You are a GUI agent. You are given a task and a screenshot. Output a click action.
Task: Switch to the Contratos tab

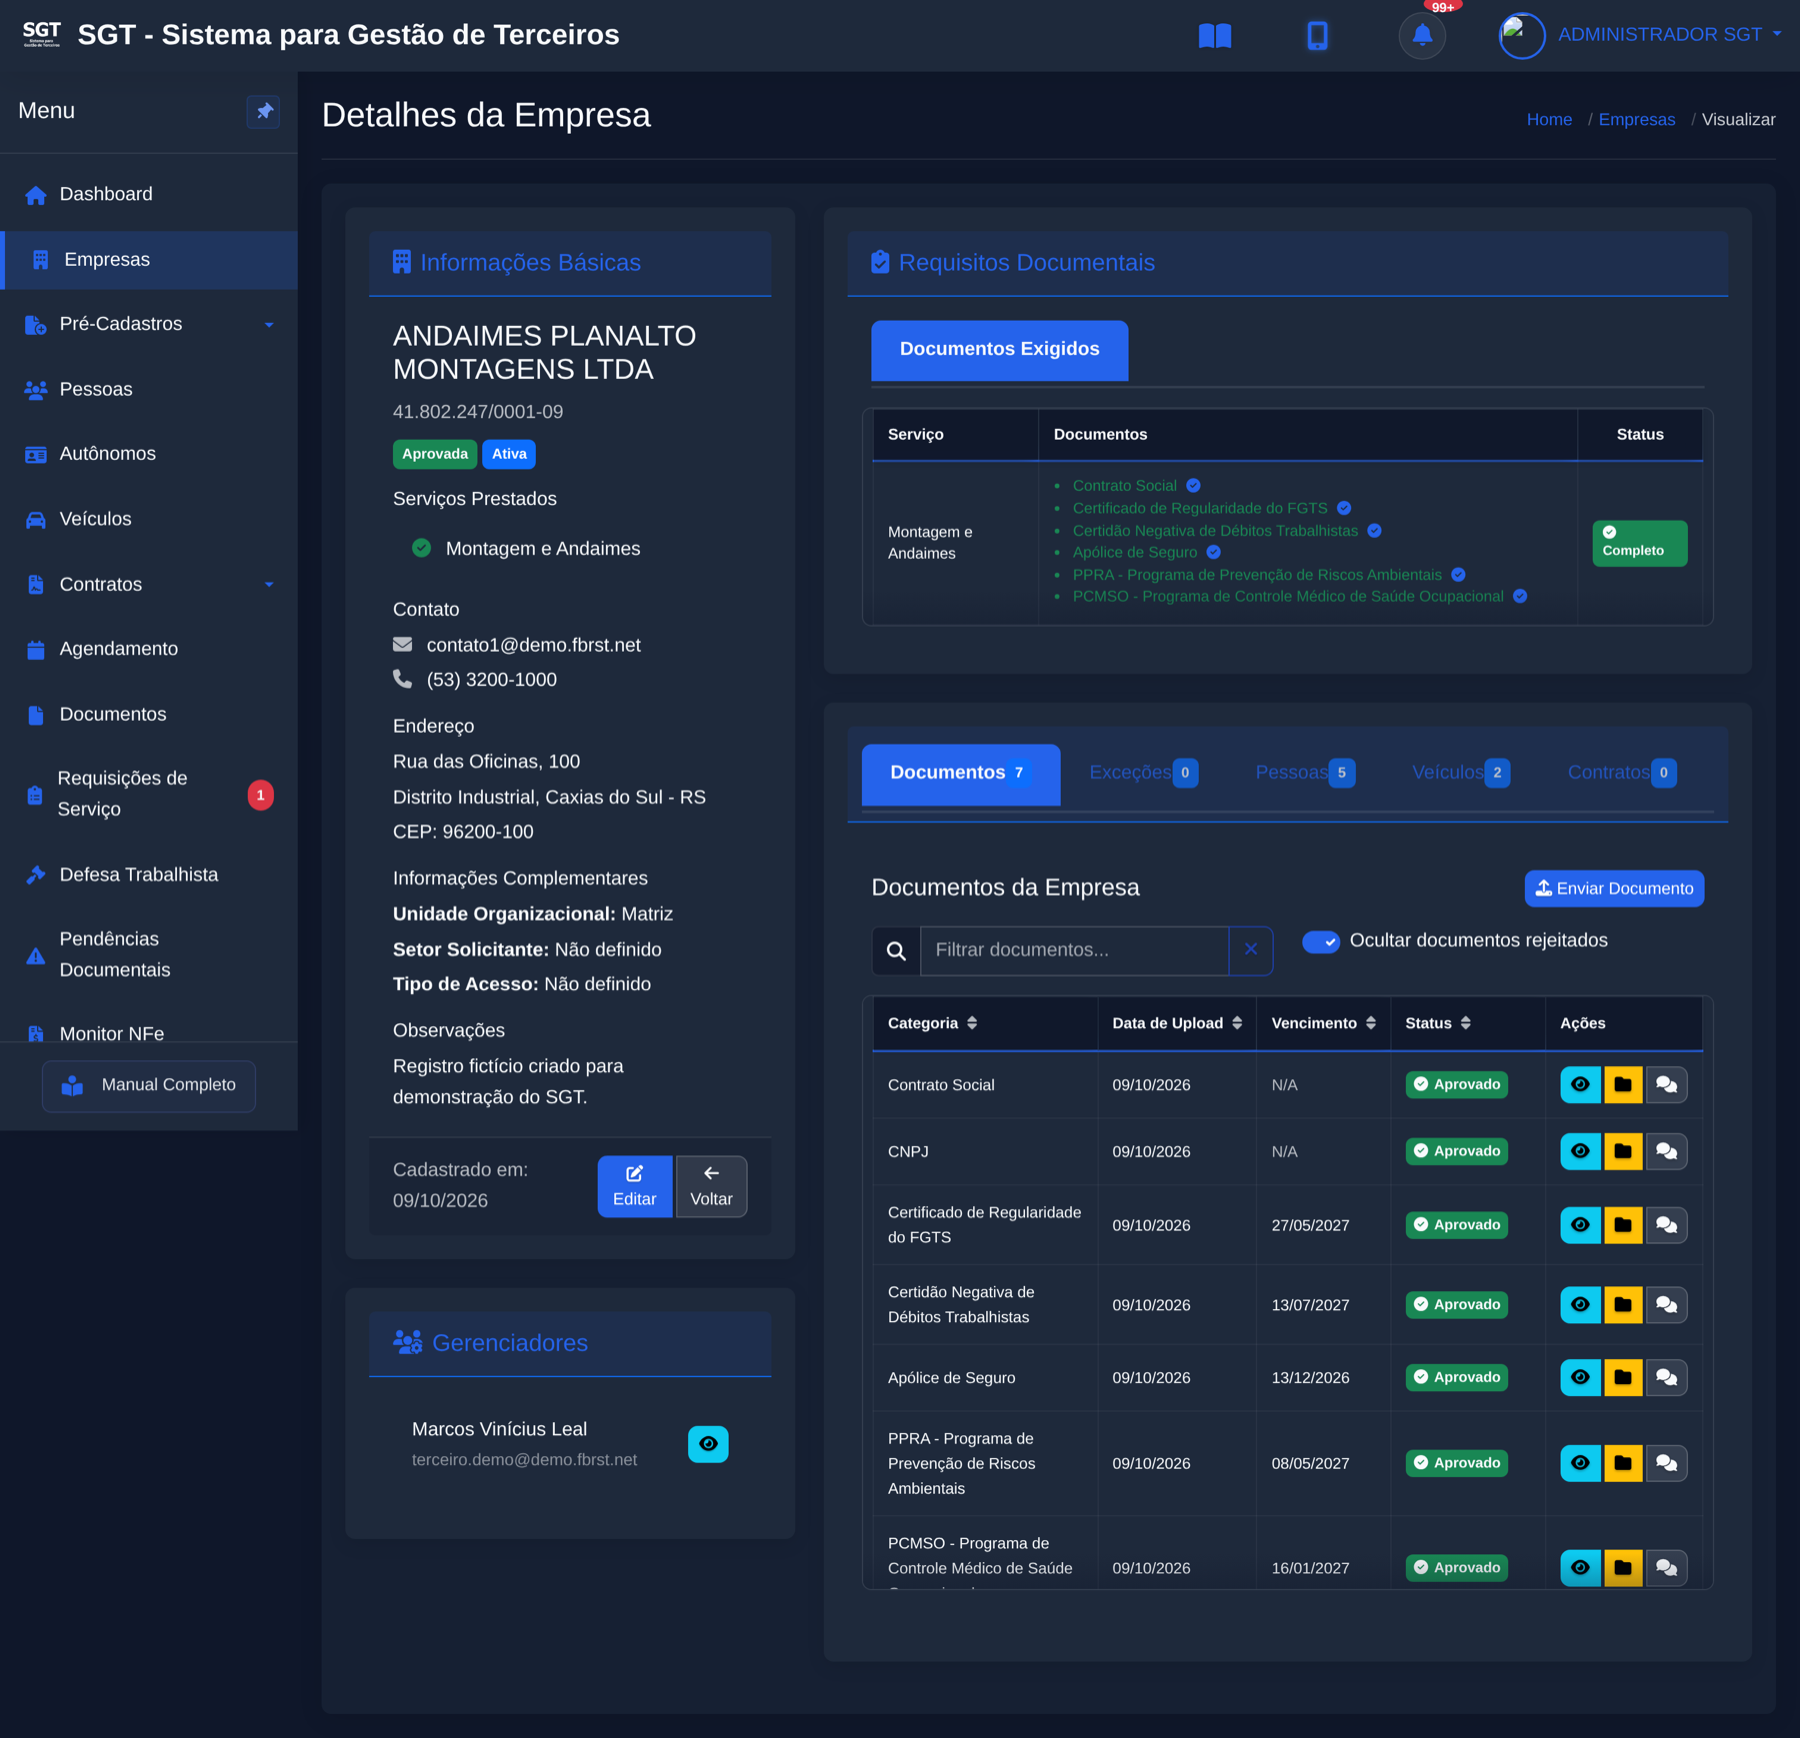point(1621,772)
